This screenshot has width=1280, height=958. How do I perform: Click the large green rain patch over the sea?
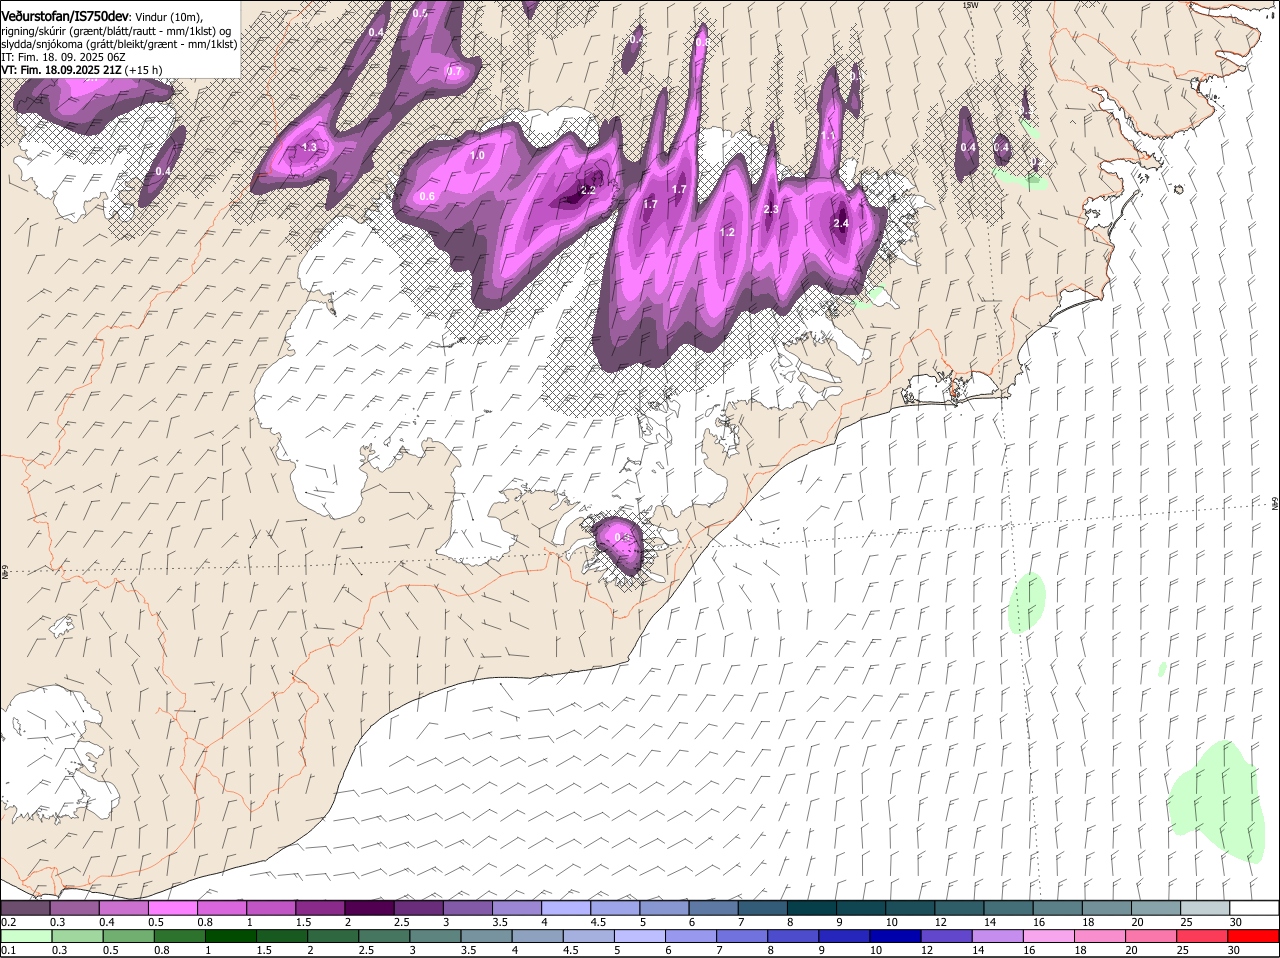point(1215,800)
